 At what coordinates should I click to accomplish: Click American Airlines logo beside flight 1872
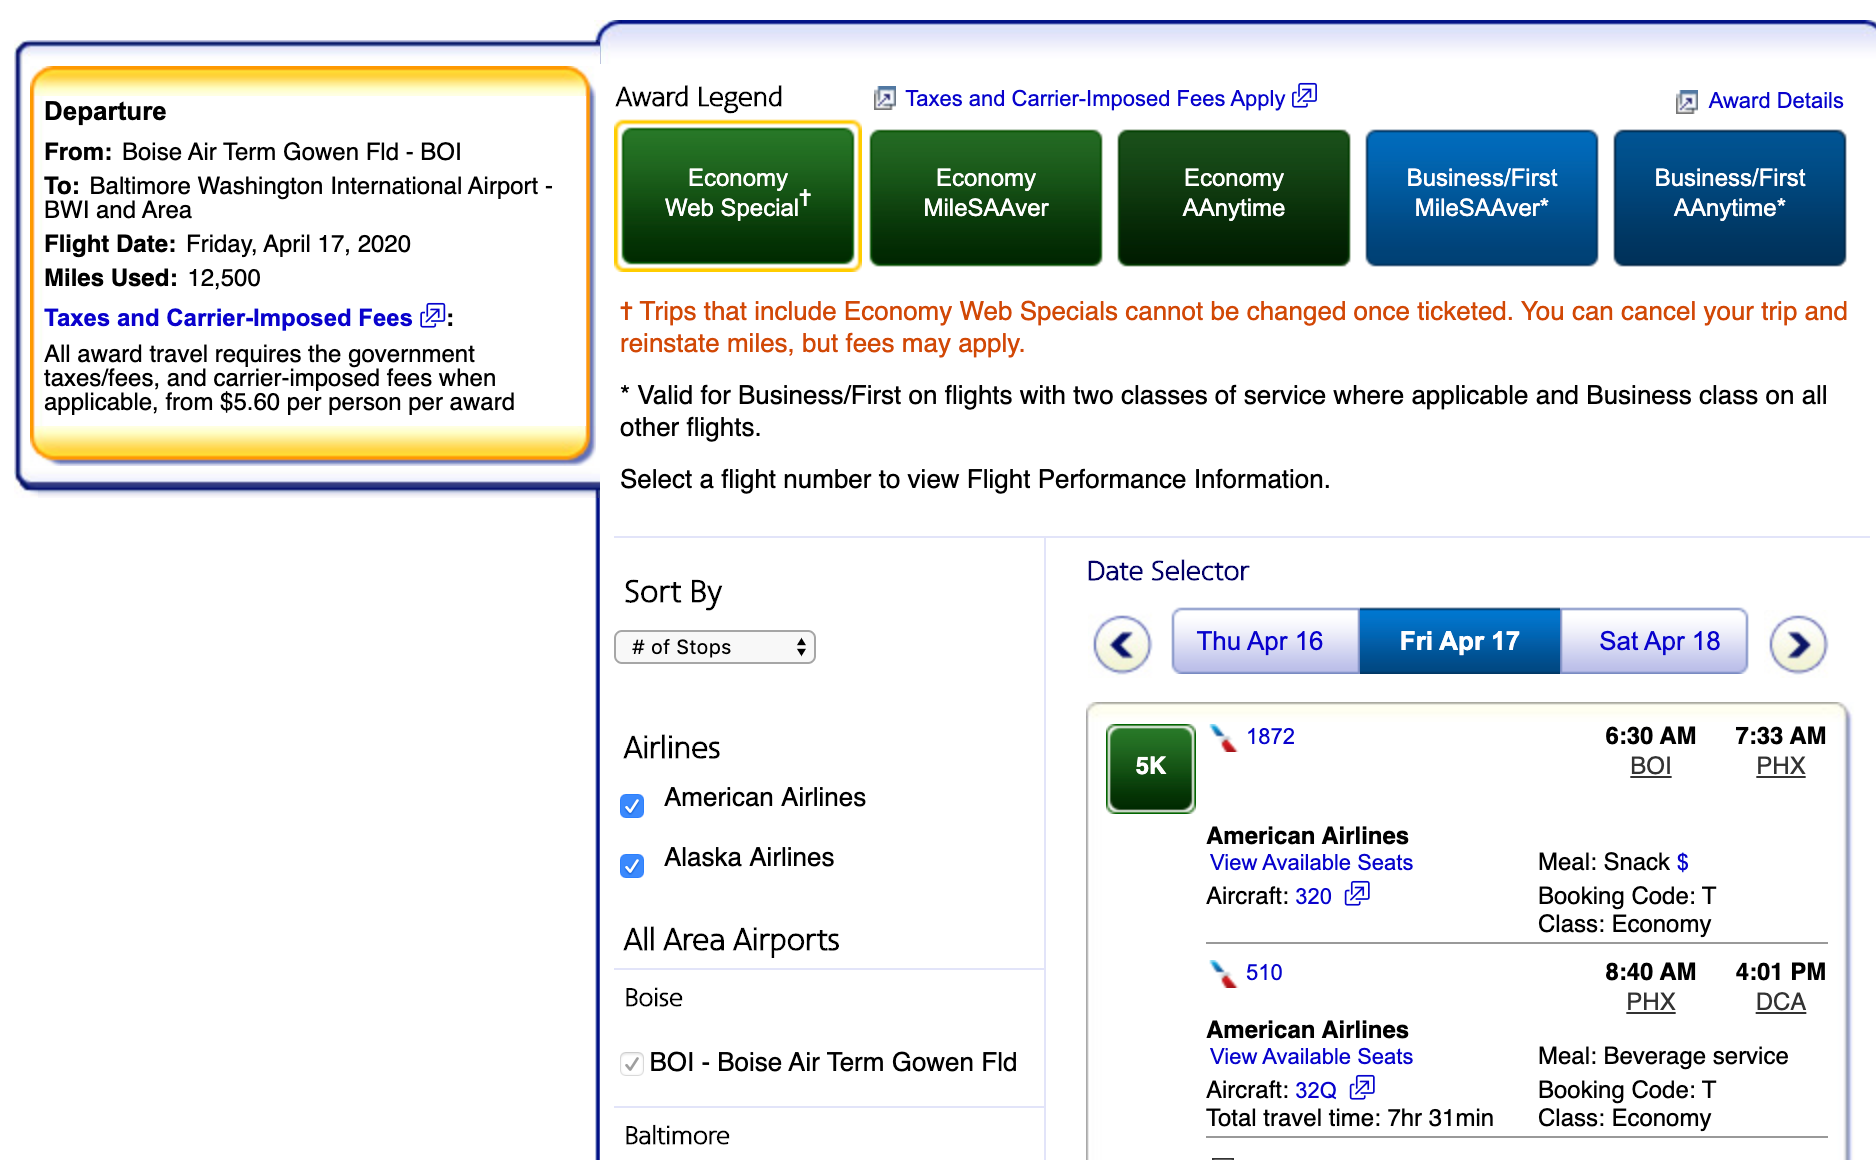[x=1223, y=738]
